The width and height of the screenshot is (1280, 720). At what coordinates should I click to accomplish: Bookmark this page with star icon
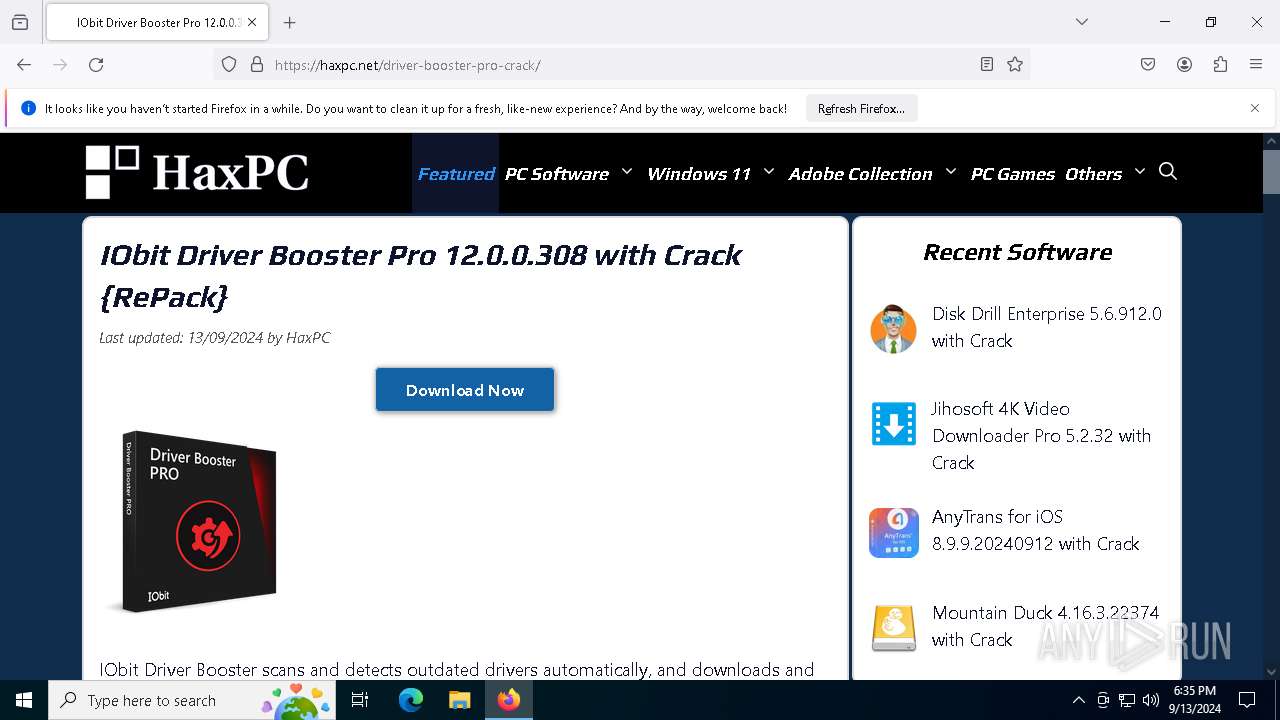click(x=1015, y=65)
